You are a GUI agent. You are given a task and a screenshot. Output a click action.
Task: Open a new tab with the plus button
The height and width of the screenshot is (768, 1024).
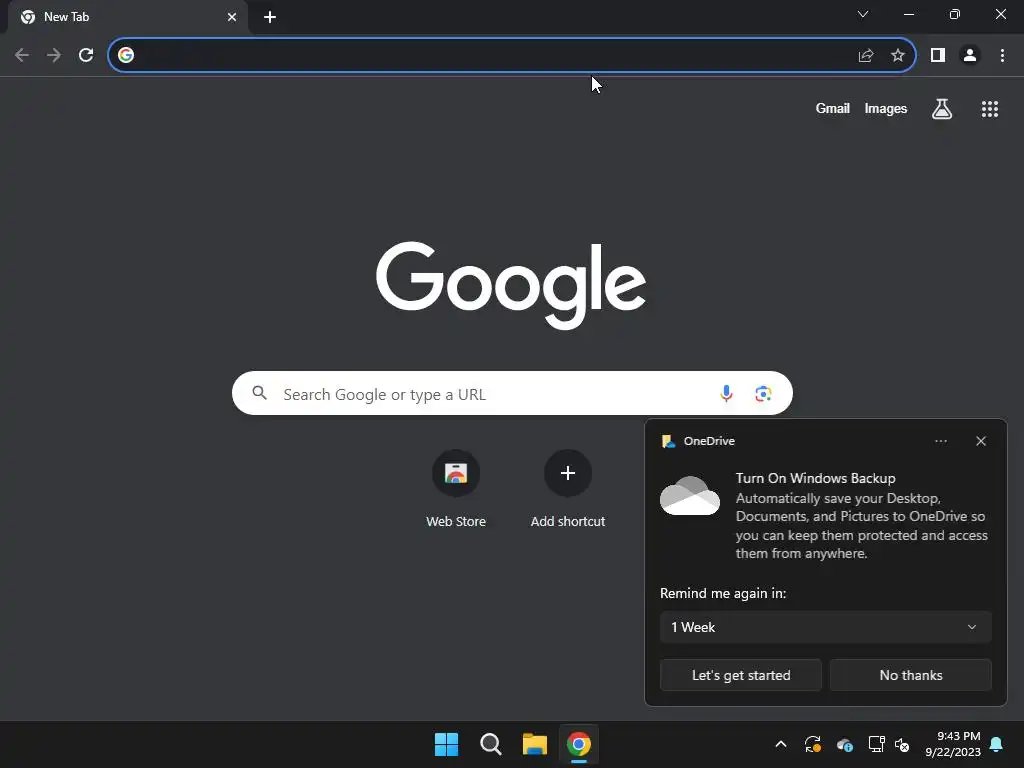[270, 17]
